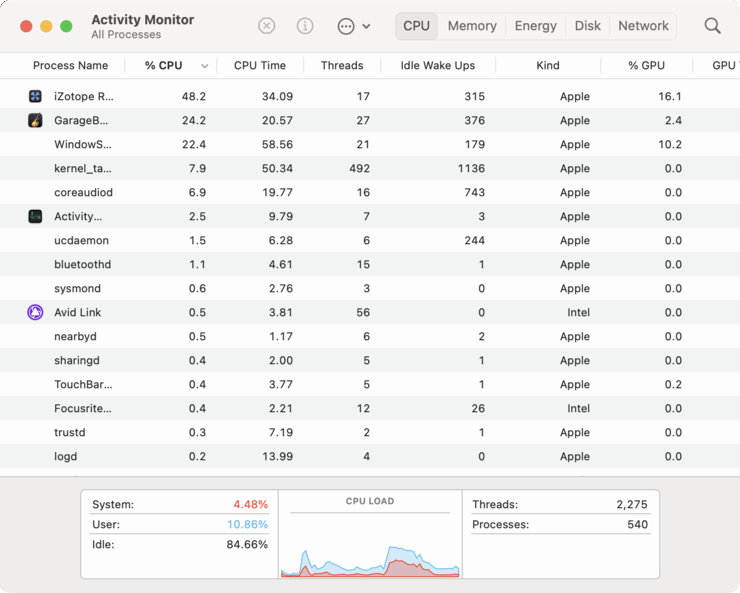This screenshot has width=740, height=593.
Task: Sort by % GPU column header
Action: [x=647, y=66]
